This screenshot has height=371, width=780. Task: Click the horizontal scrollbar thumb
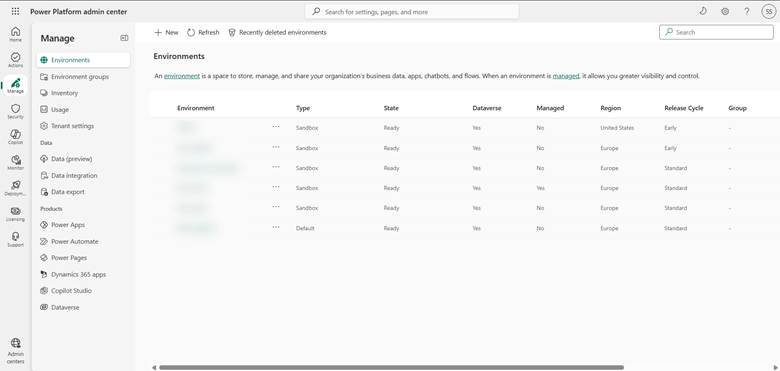click(x=391, y=368)
